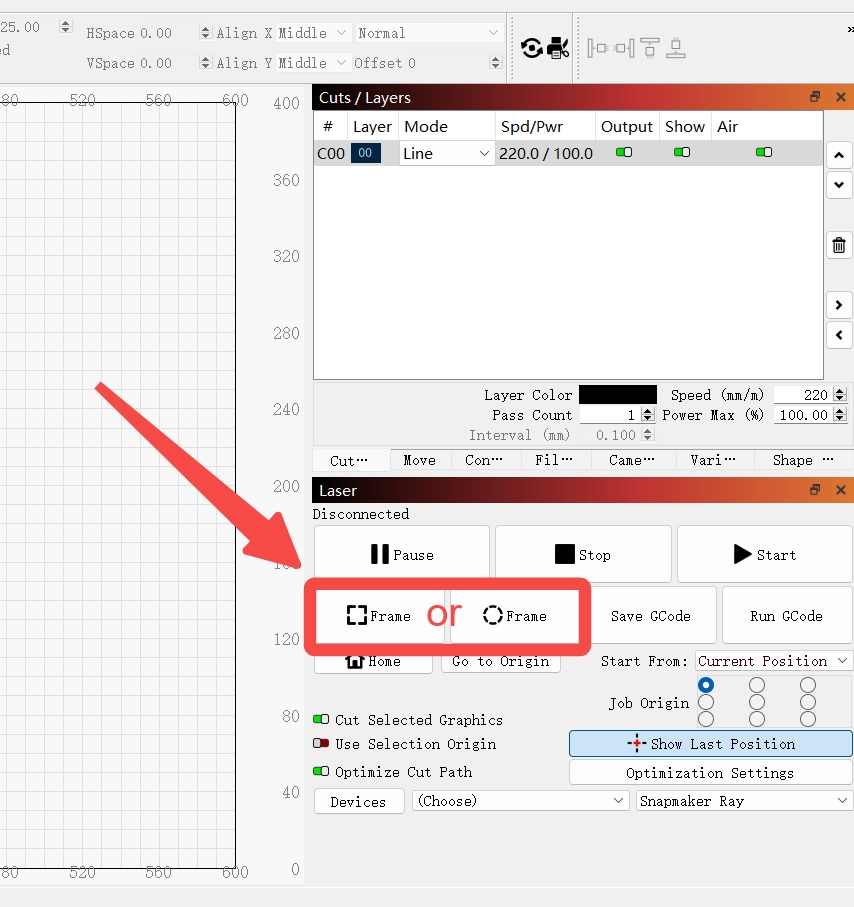Move layer down with the down arrow
854x907 pixels.
[839, 185]
